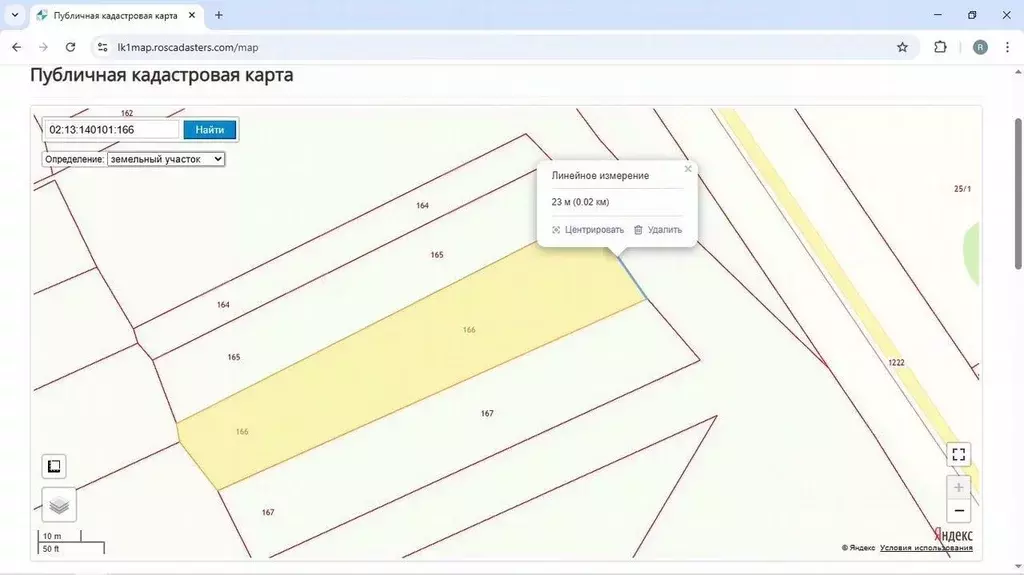Click Центрировать in the measurement popup
The width and height of the screenshot is (1024, 575).
tap(588, 230)
